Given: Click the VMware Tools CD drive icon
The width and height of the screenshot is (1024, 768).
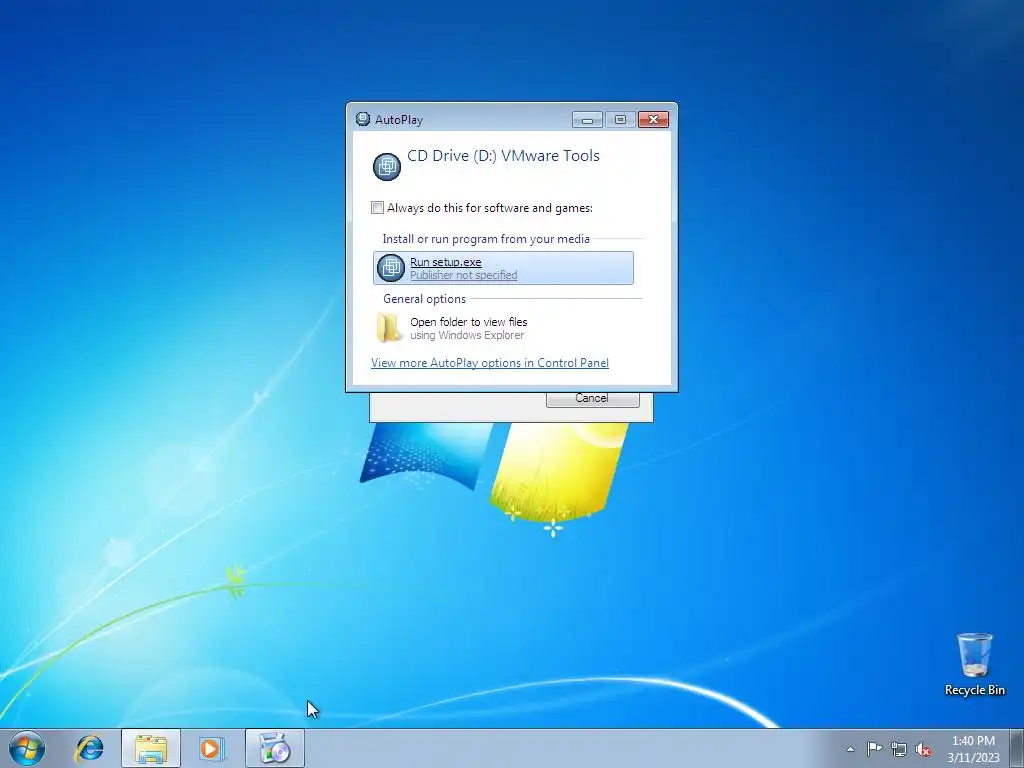Looking at the screenshot, I should coord(387,166).
